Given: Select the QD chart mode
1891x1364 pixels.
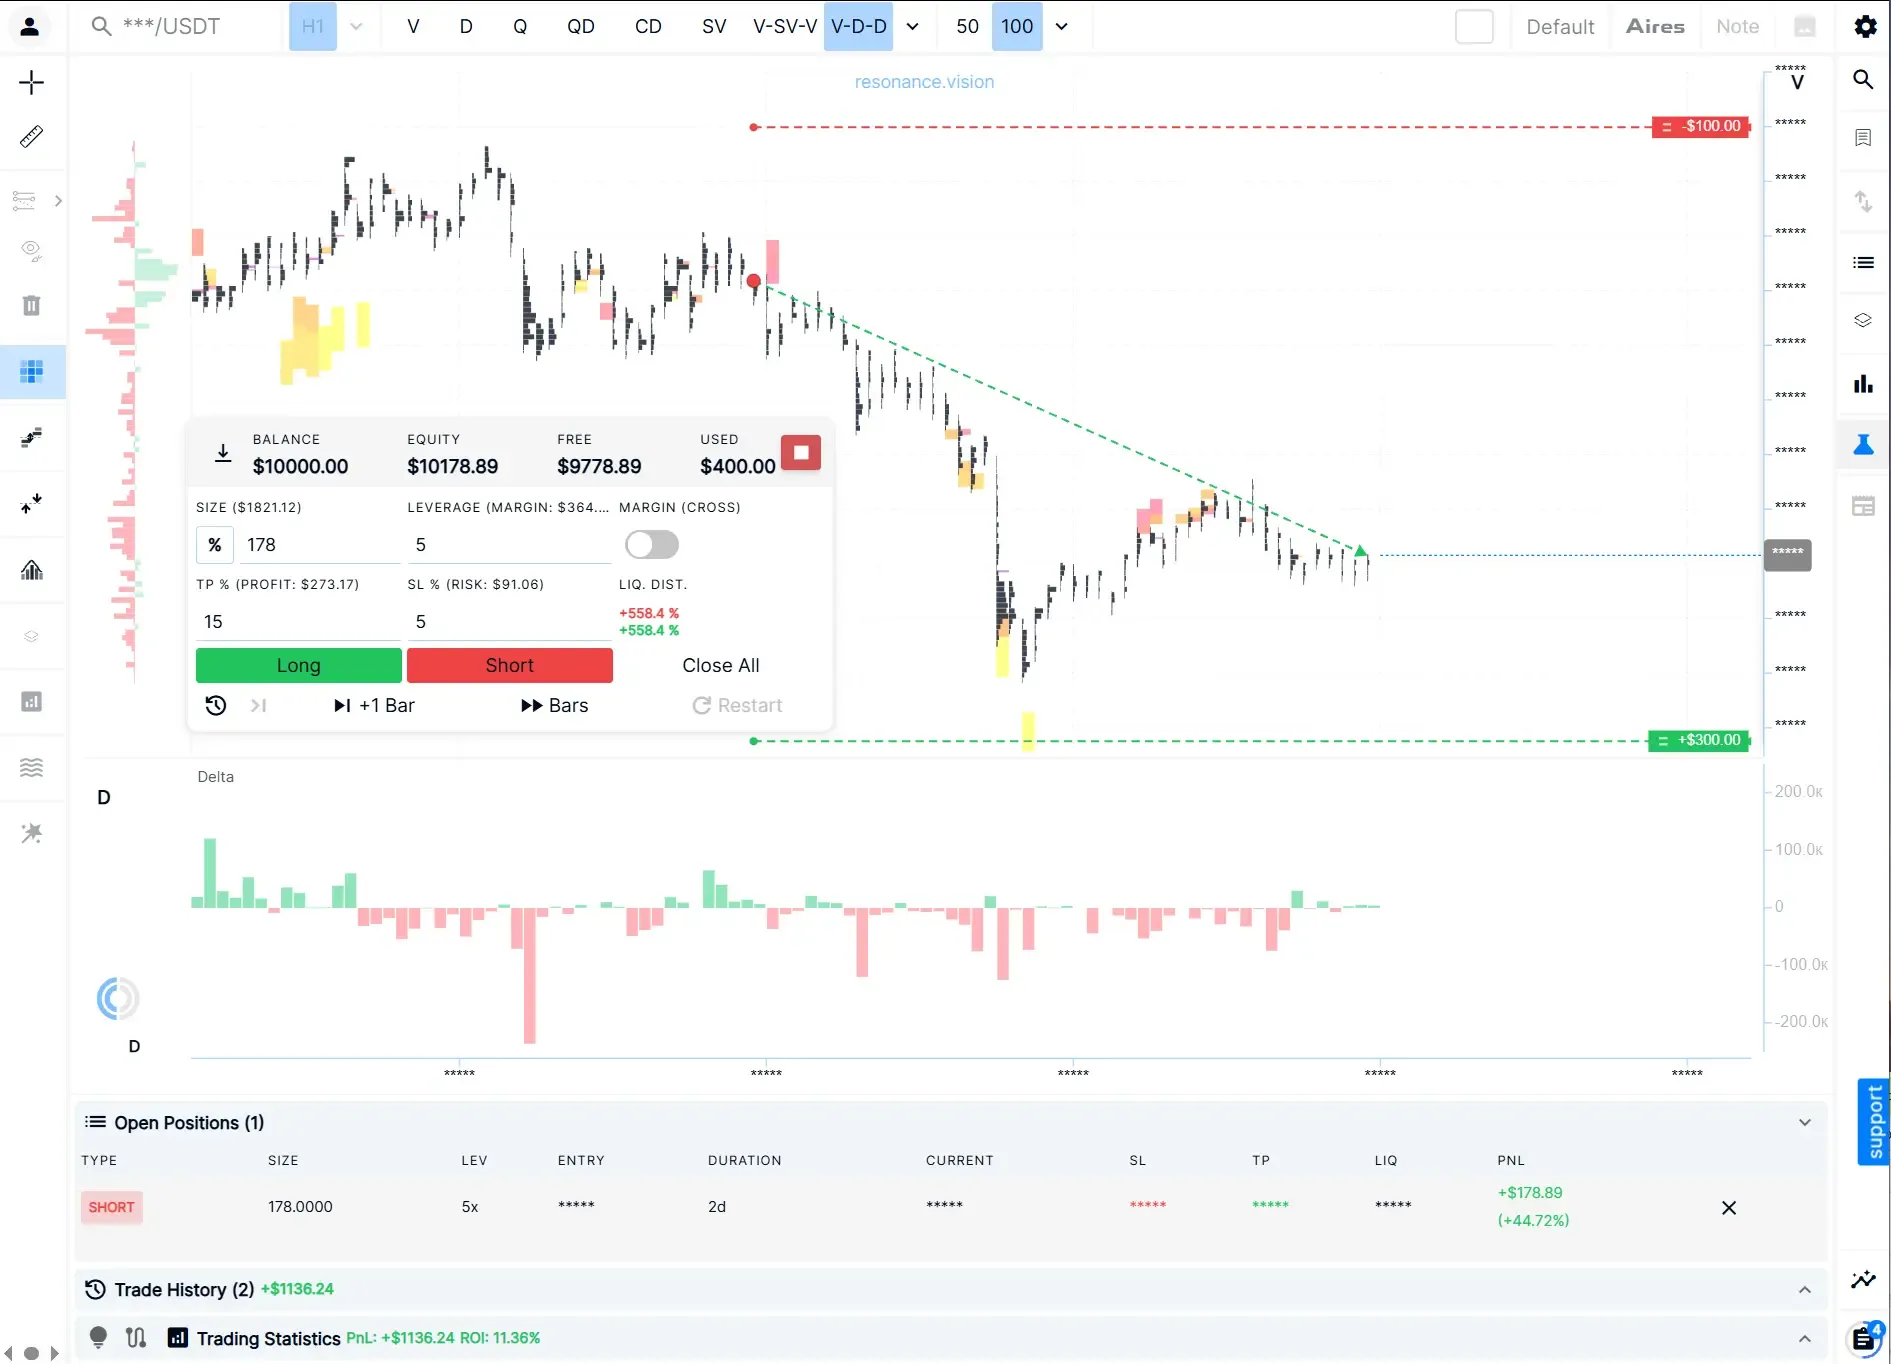Looking at the screenshot, I should point(581,27).
